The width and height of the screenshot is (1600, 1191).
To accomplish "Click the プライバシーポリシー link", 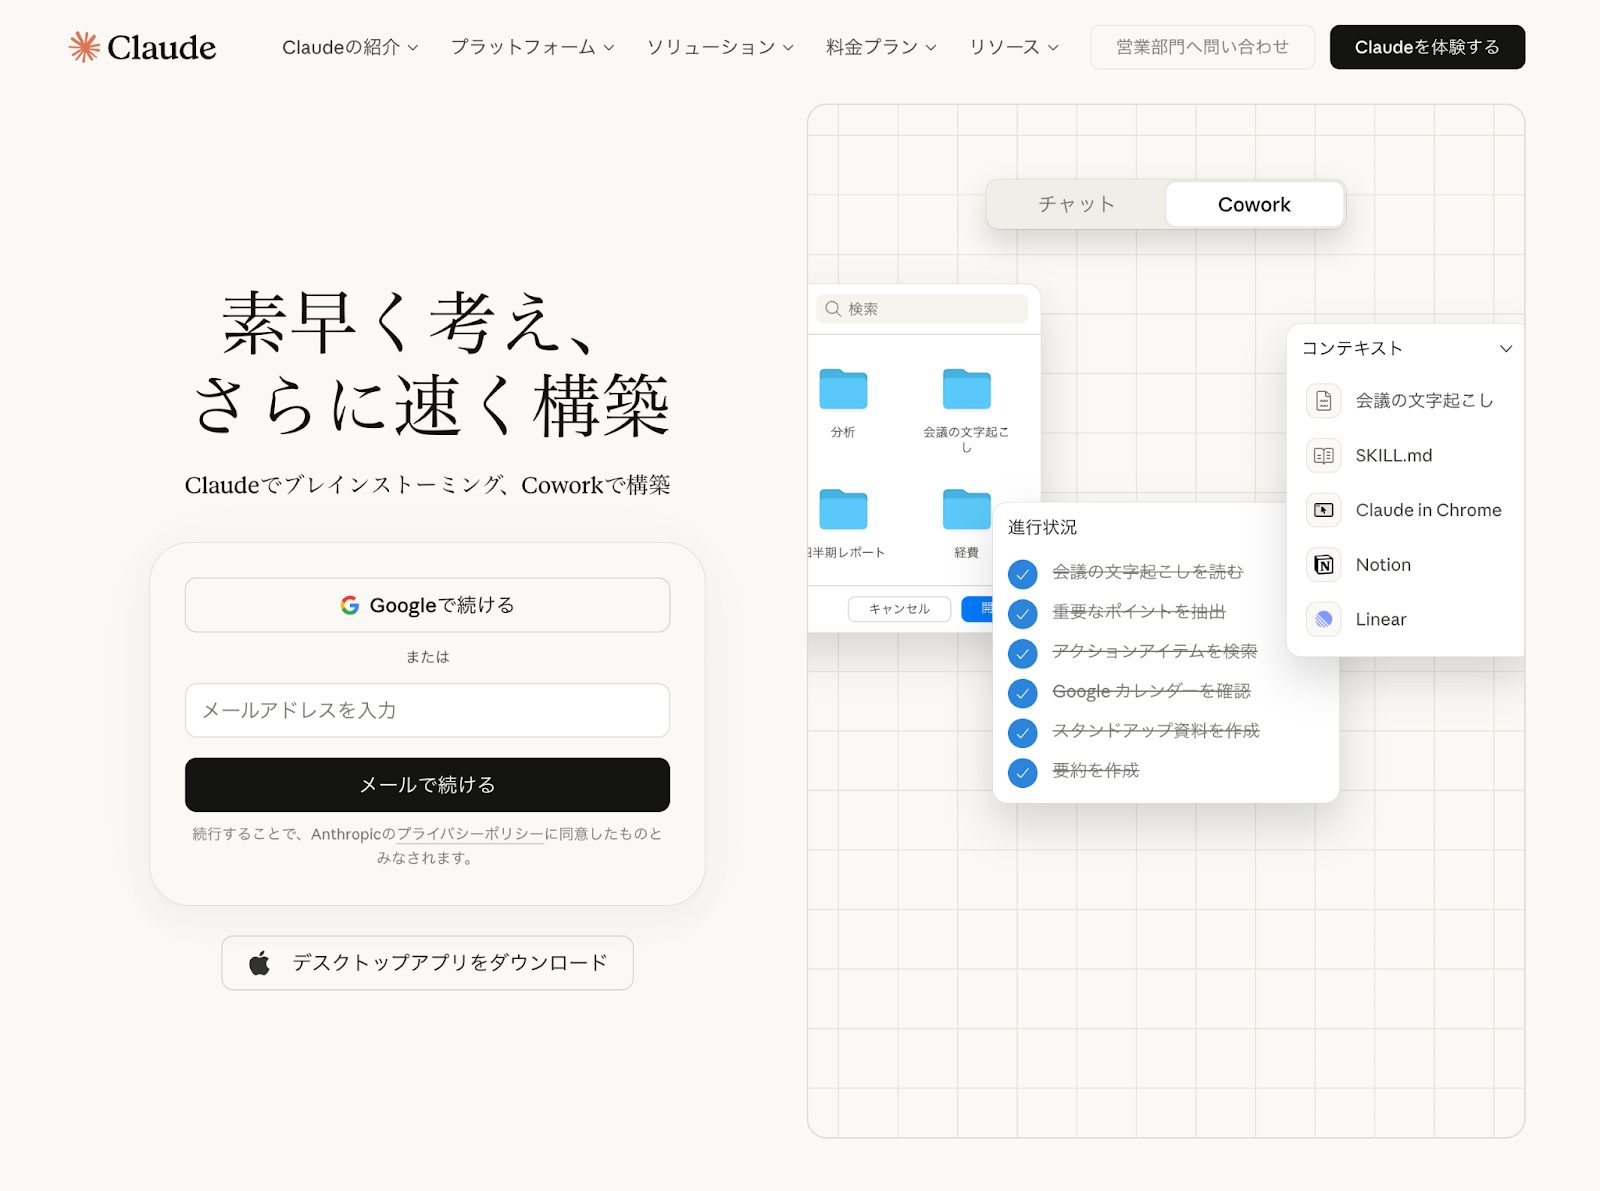I will (x=468, y=834).
